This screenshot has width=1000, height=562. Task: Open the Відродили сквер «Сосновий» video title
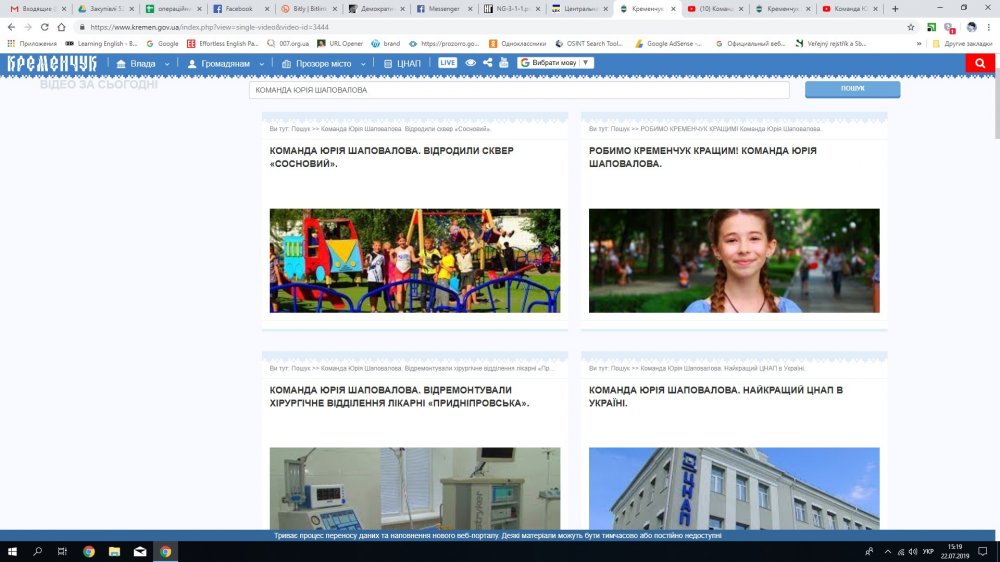(x=391, y=157)
